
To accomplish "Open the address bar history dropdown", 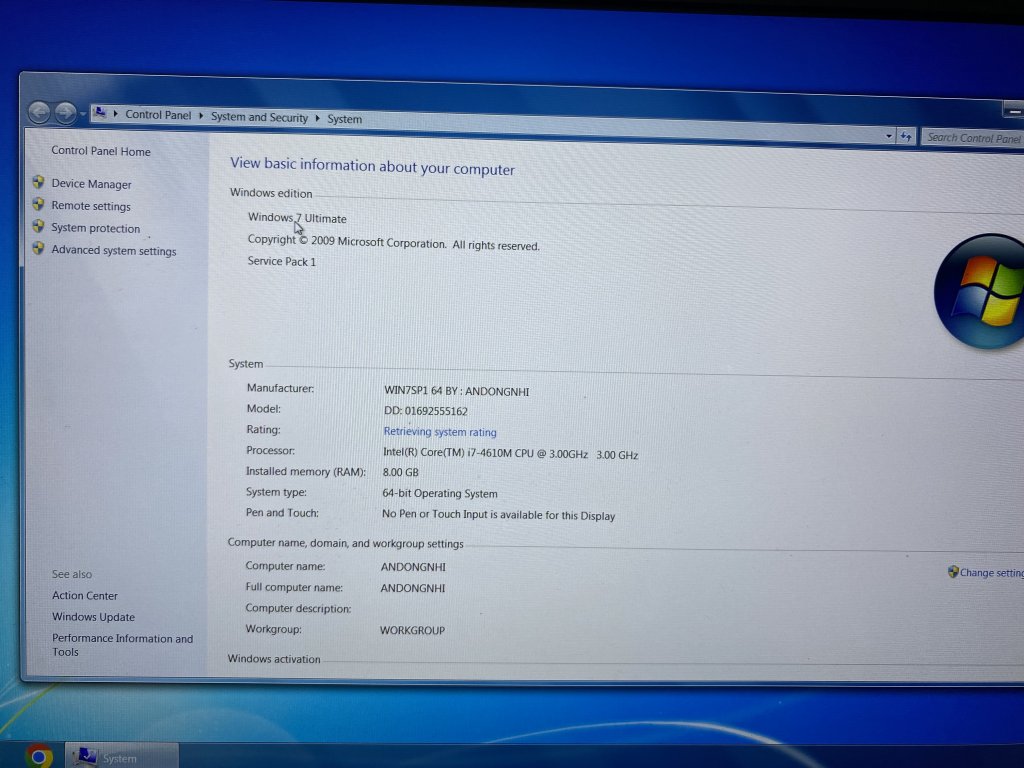I will (x=889, y=136).
